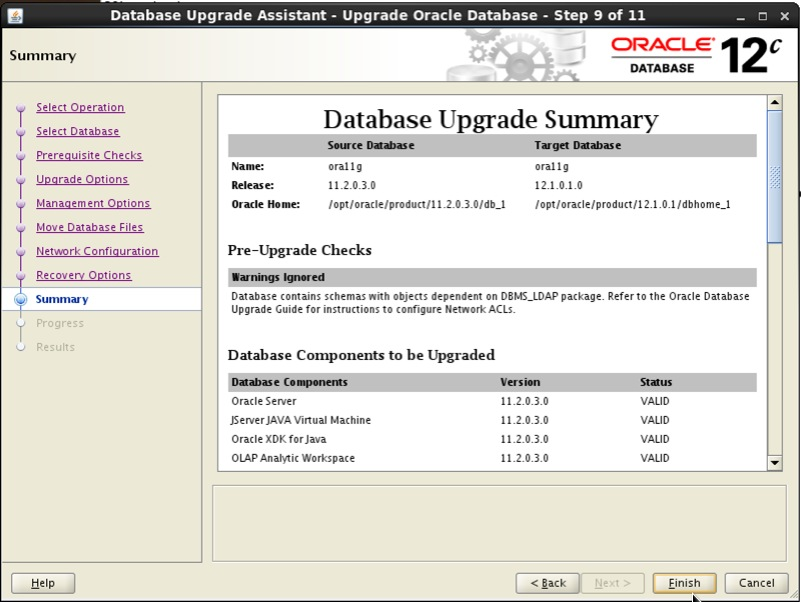Click the Status column header
The height and width of the screenshot is (602, 801).
coord(656,382)
